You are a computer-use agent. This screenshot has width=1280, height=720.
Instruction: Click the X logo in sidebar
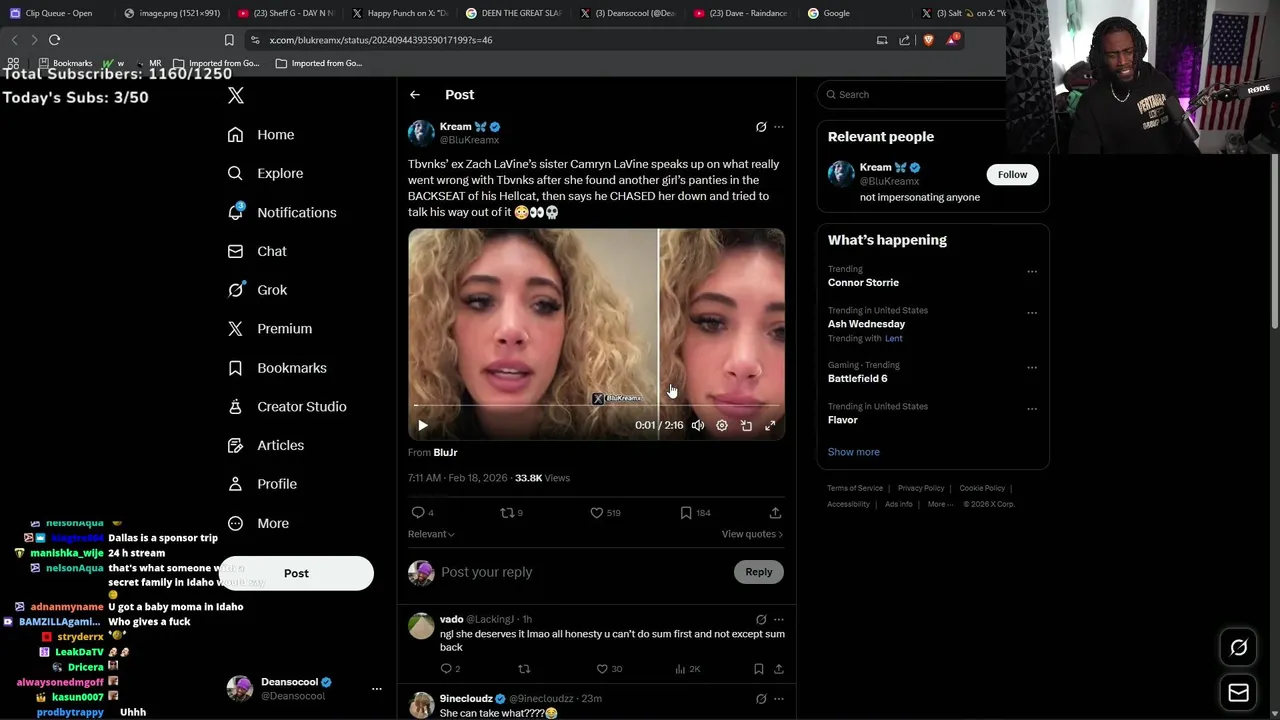point(236,96)
